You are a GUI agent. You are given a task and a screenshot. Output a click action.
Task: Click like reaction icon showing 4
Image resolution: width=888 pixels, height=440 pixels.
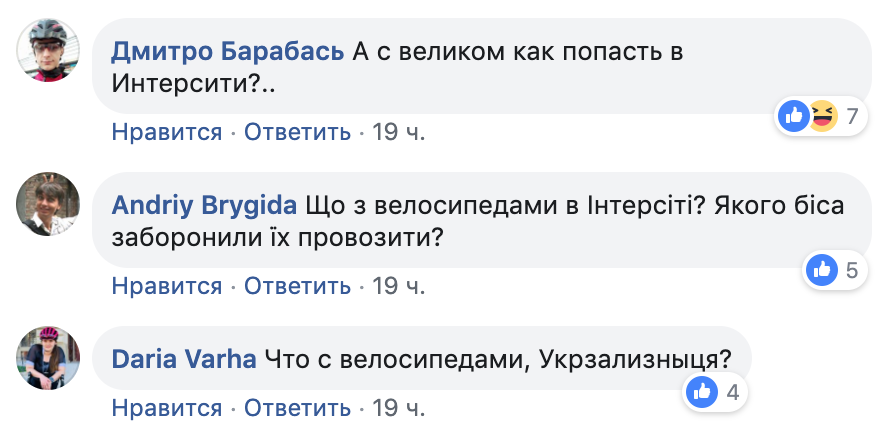tap(701, 392)
